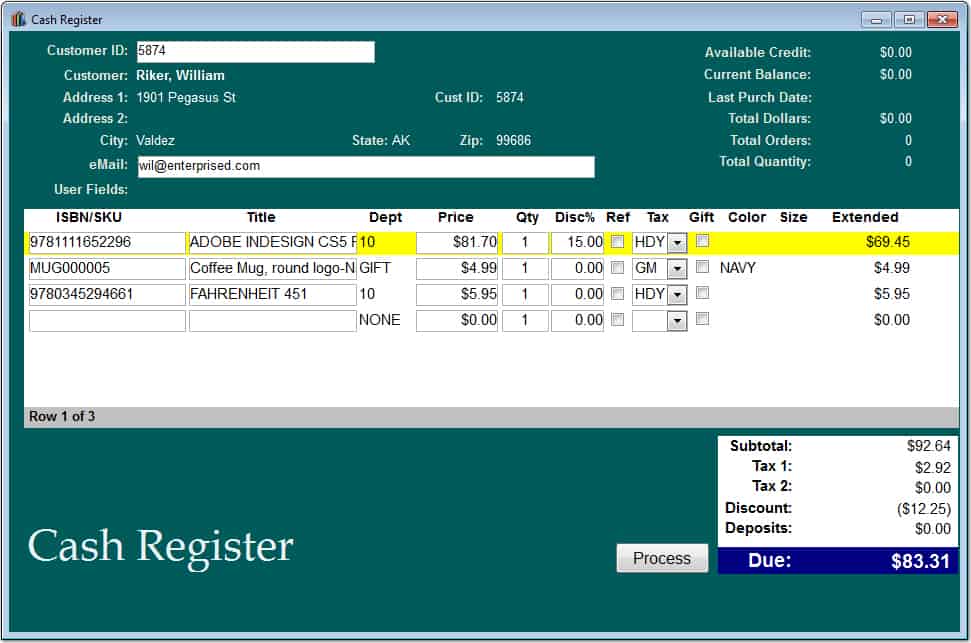Click the Cash Register app icon in title bar
This screenshot has width=971, height=643.
click(x=19, y=19)
